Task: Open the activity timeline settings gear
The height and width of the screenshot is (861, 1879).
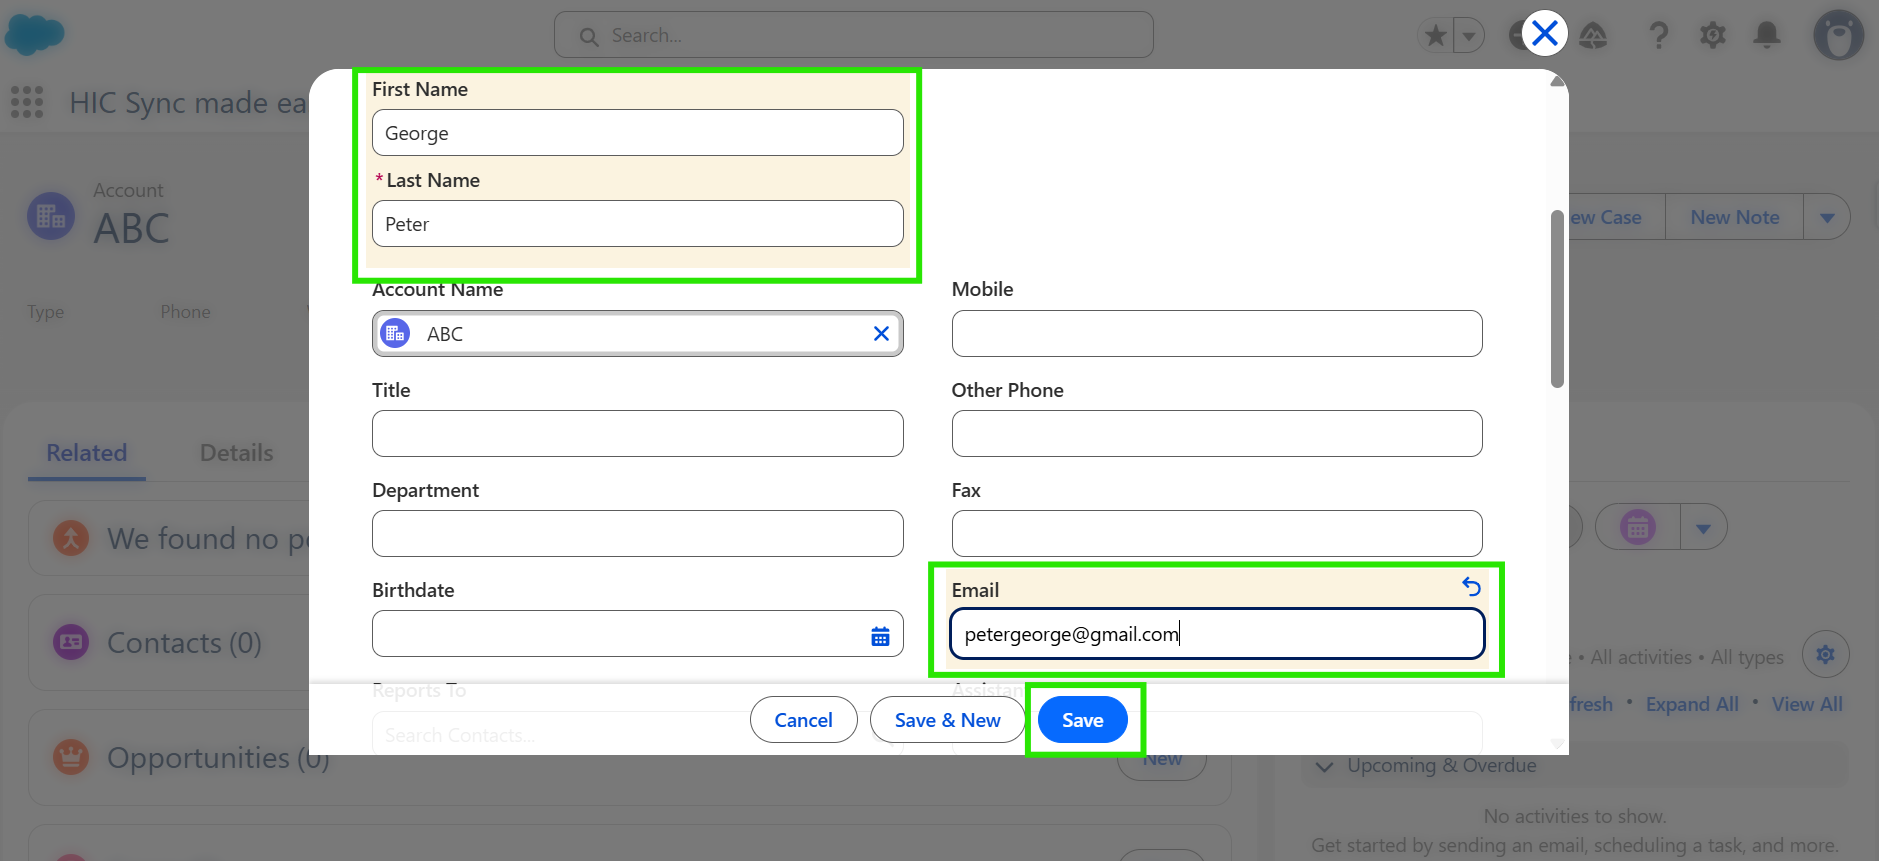Action: [x=1825, y=655]
